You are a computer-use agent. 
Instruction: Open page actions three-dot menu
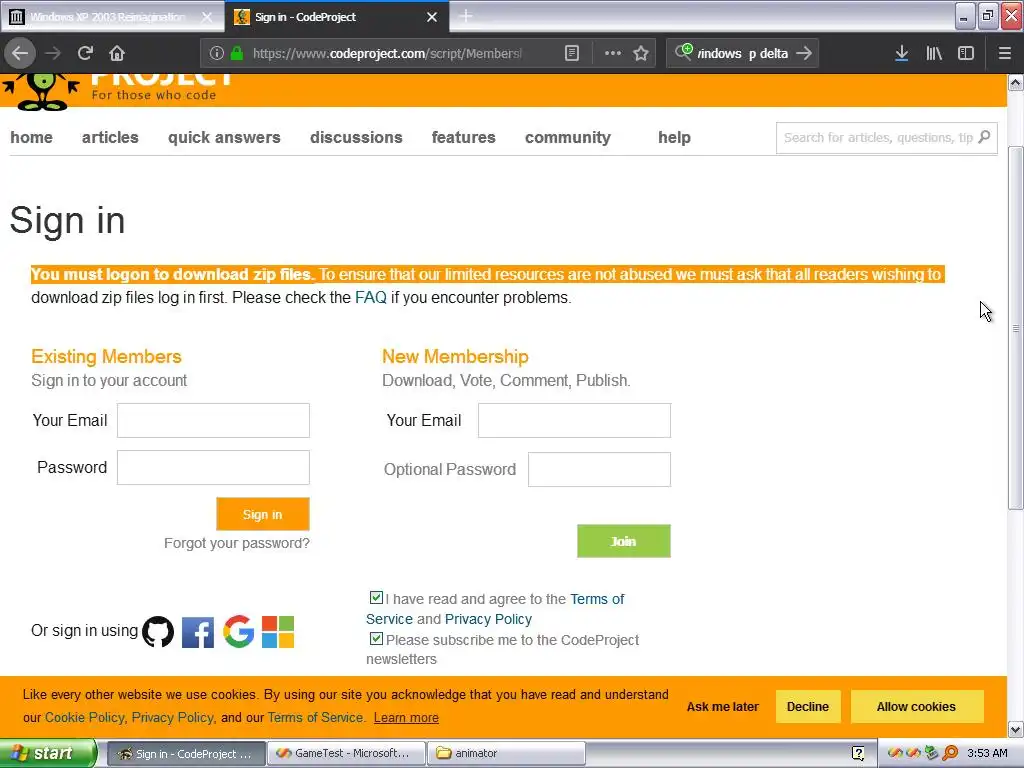(613, 53)
